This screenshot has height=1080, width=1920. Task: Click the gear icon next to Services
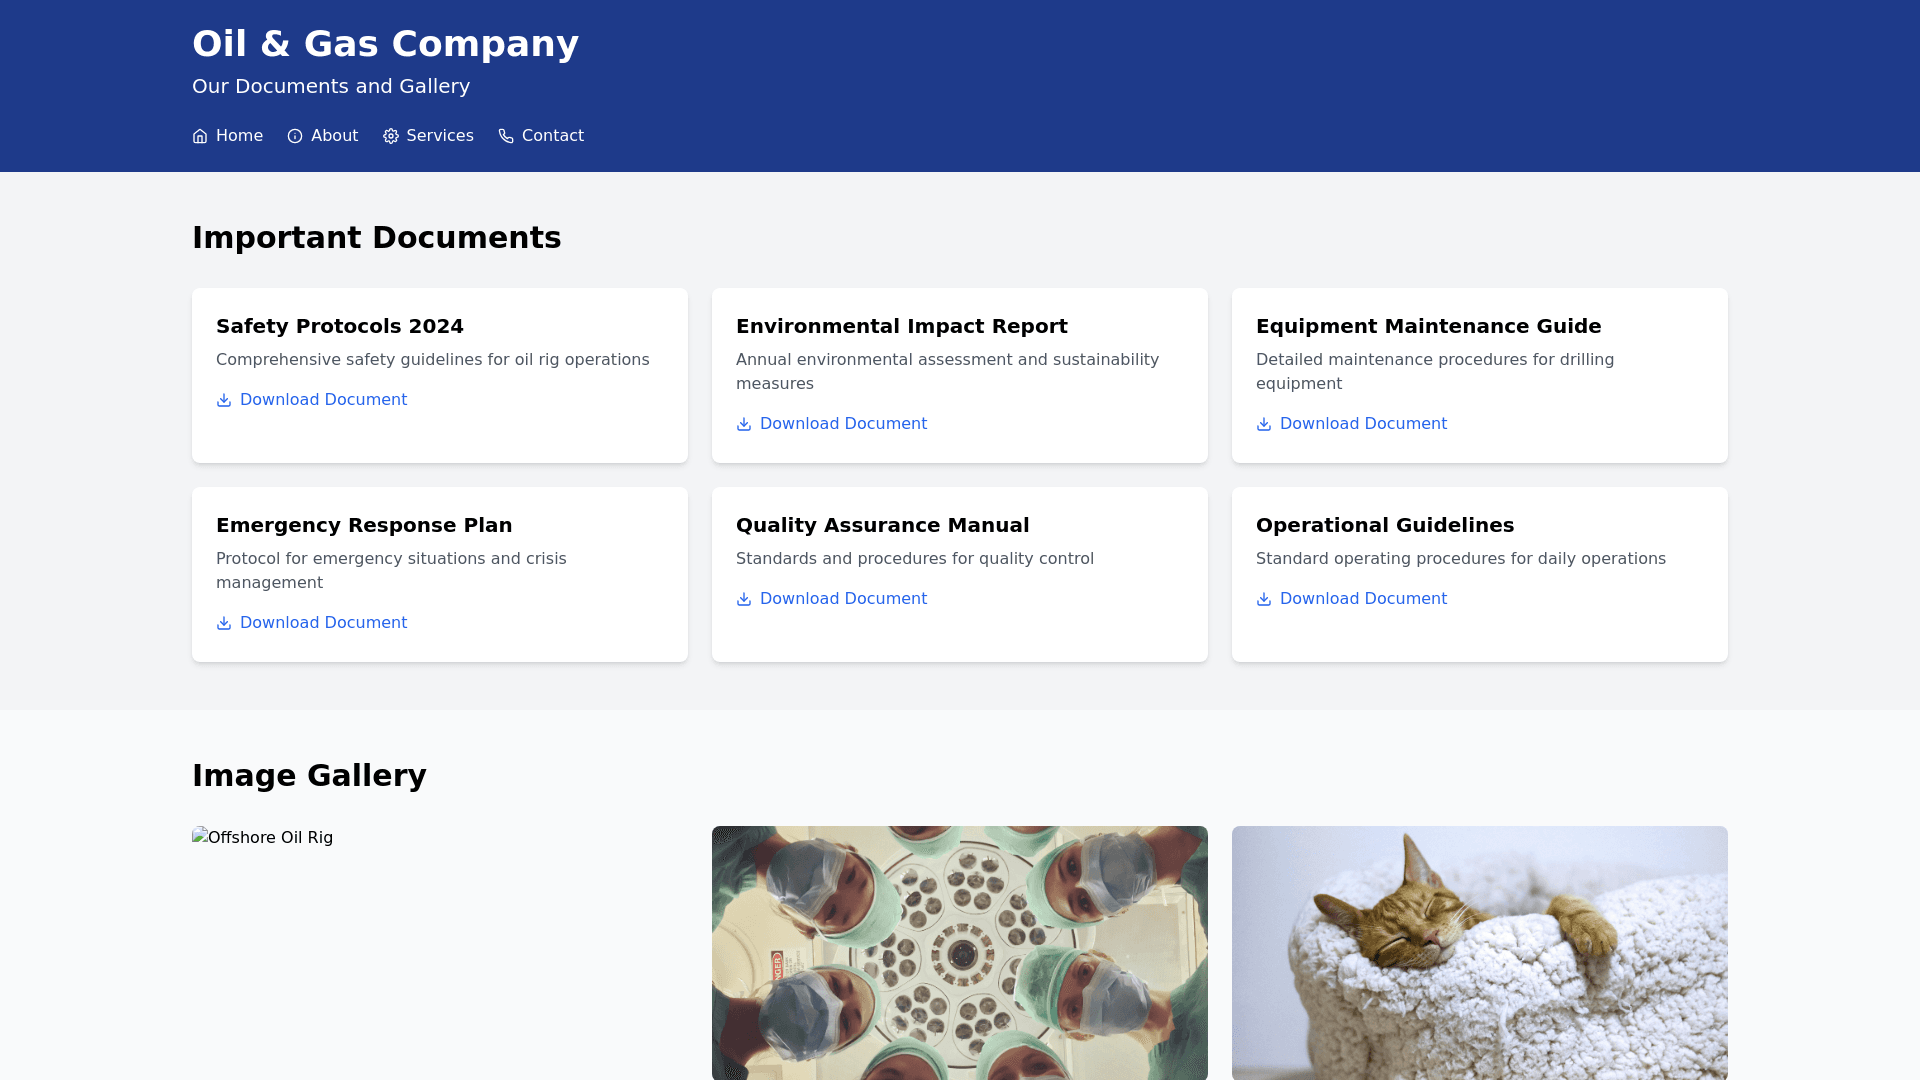390,136
